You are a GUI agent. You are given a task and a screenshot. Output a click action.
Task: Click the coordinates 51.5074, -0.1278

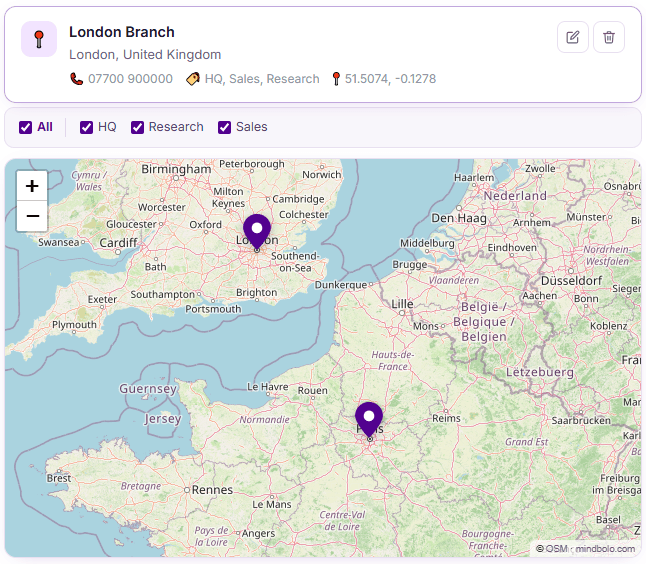pos(390,79)
